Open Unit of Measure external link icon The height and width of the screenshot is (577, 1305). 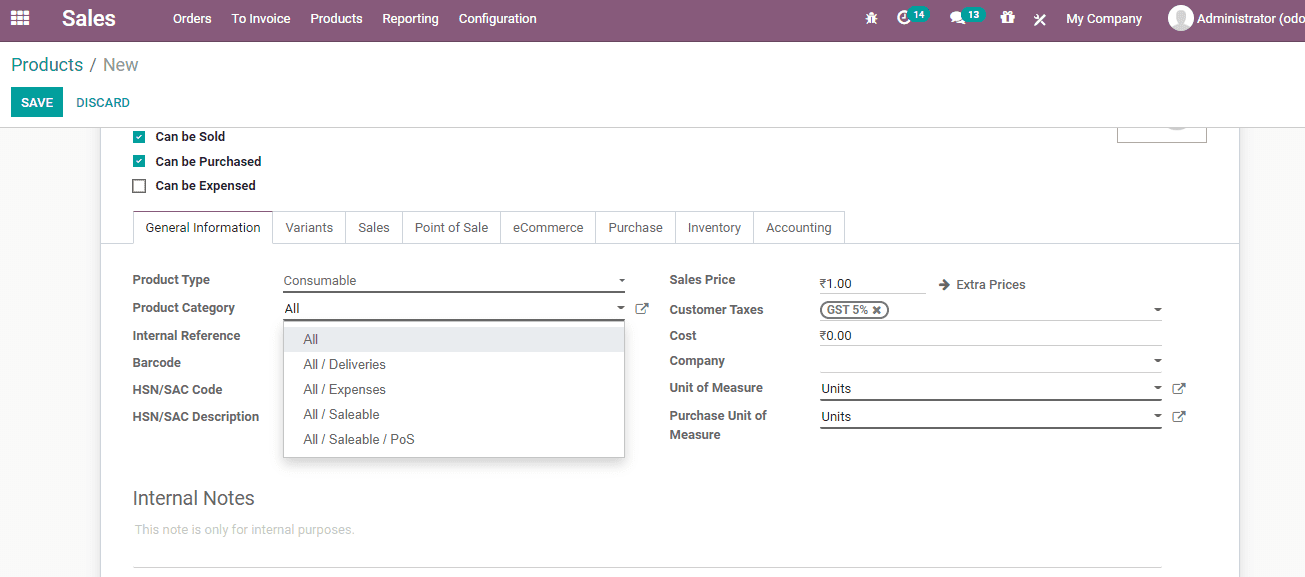(1179, 387)
